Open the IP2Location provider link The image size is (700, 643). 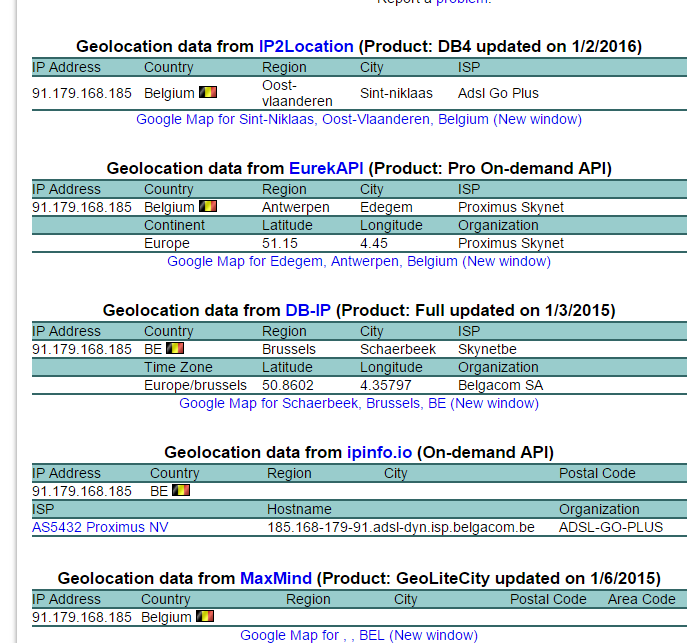click(x=306, y=46)
